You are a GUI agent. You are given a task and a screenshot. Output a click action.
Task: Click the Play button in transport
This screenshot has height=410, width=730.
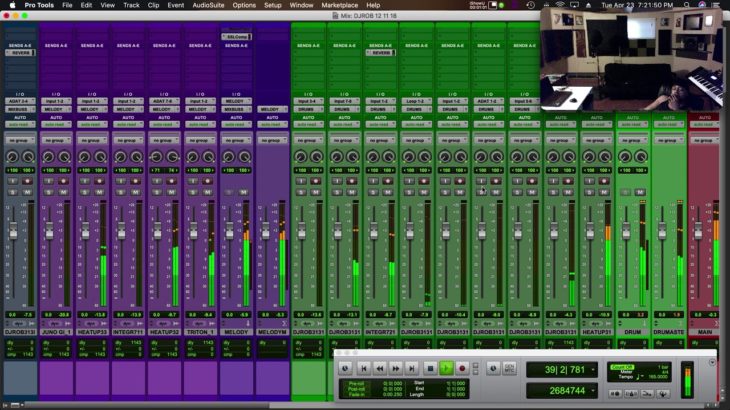pos(446,368)
